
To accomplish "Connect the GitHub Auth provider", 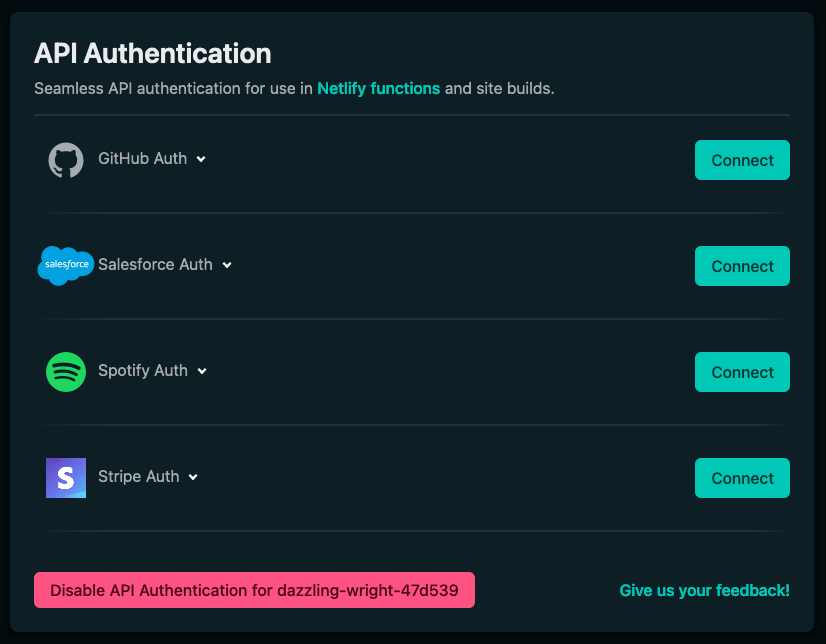I will click(x=742, y=160).
